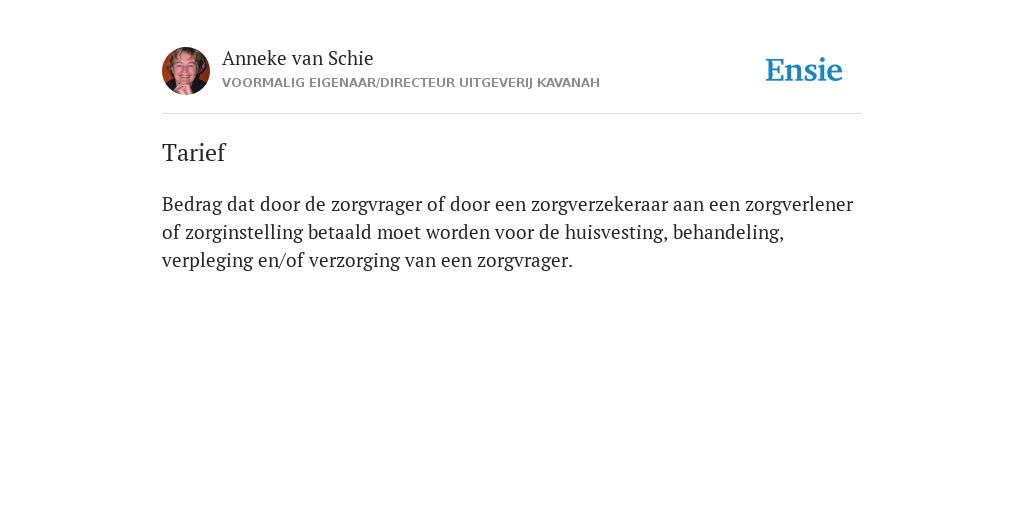
Task: Click the horizontal divider line below the author
Action: (512, 114)
